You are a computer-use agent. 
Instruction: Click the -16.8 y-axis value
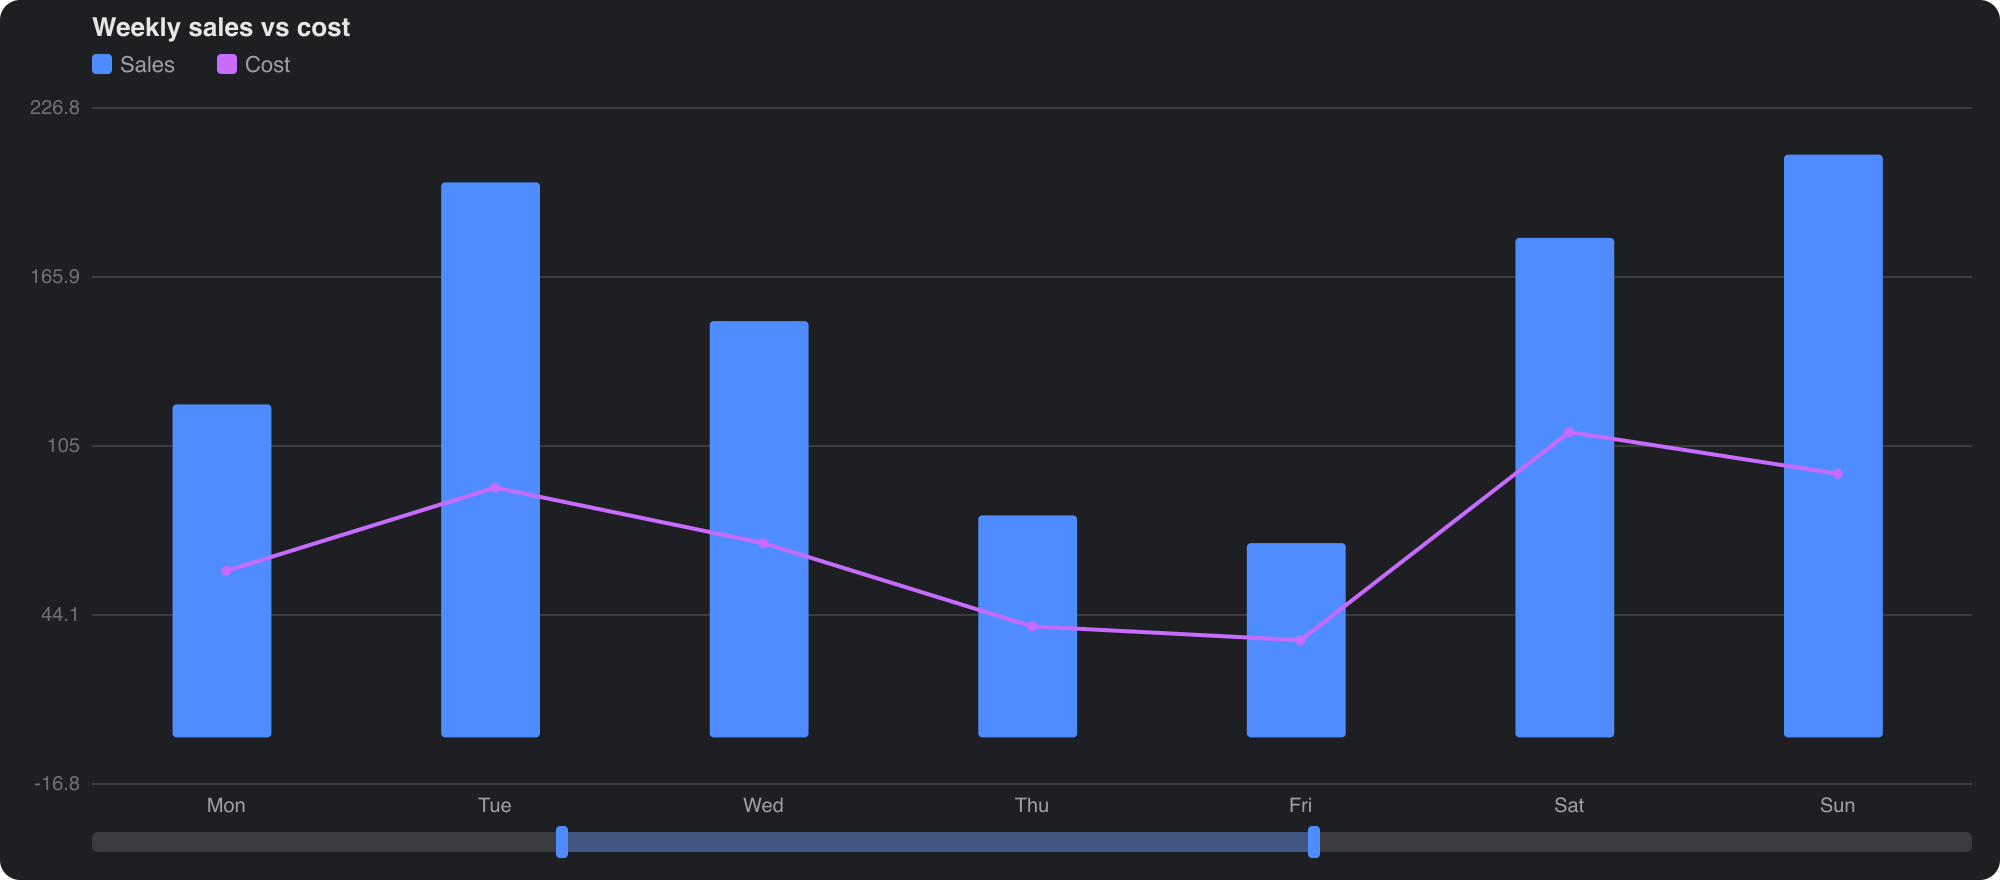[57, 784]
